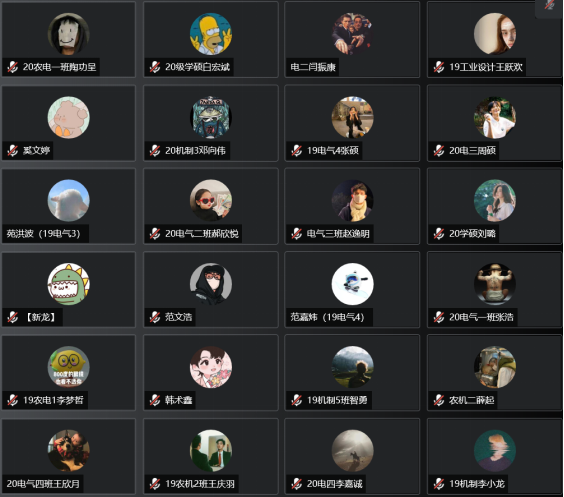Click muted microphone icon for 19电气4张硕
Image resolution: width=564 pixels, height=497 pixels.
coord(296,150)
